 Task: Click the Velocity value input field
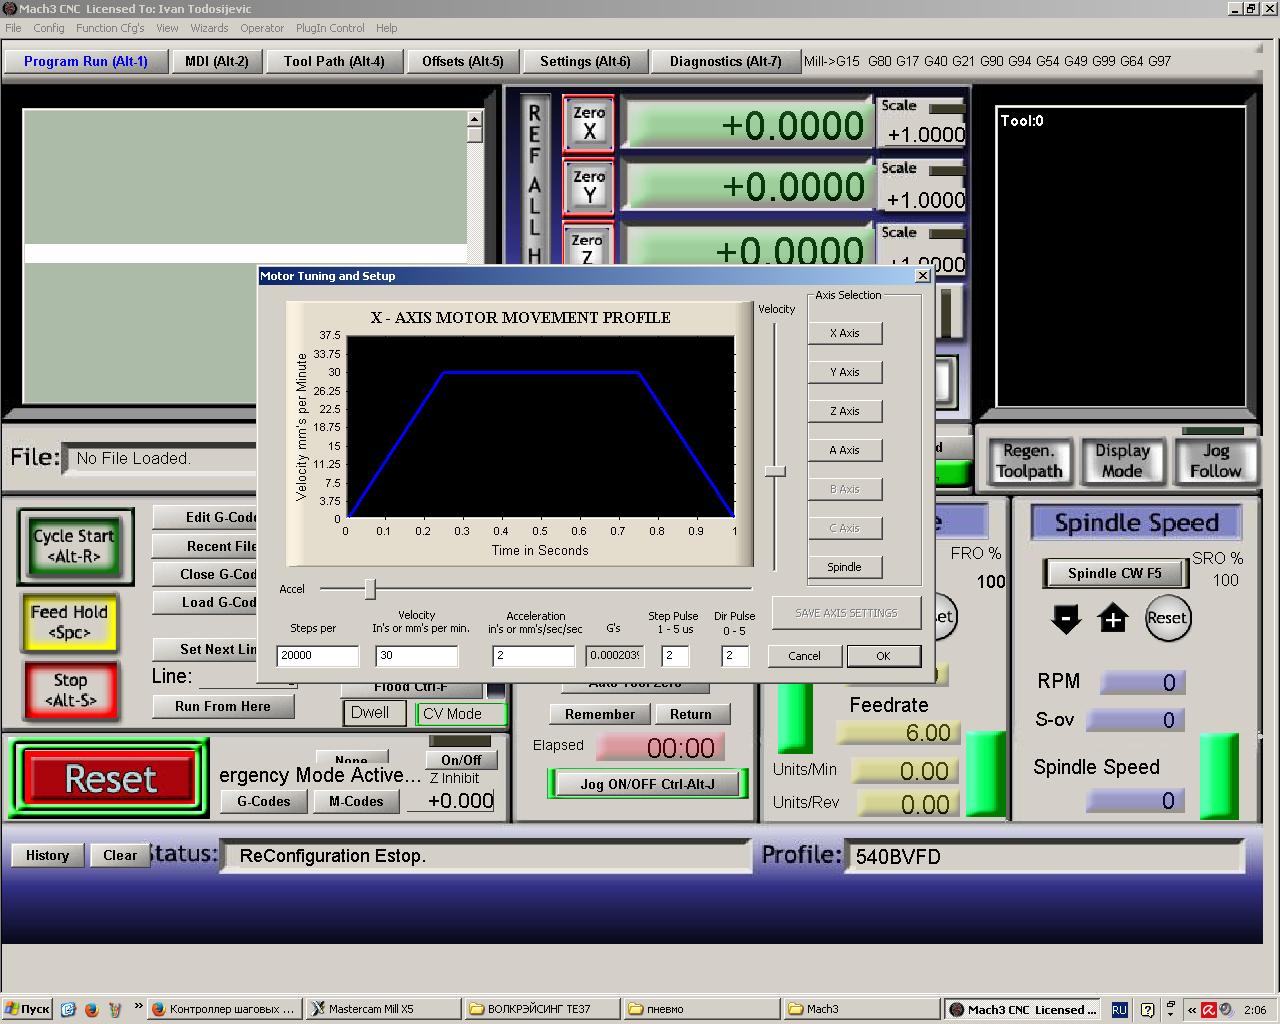tap(416, 655)
